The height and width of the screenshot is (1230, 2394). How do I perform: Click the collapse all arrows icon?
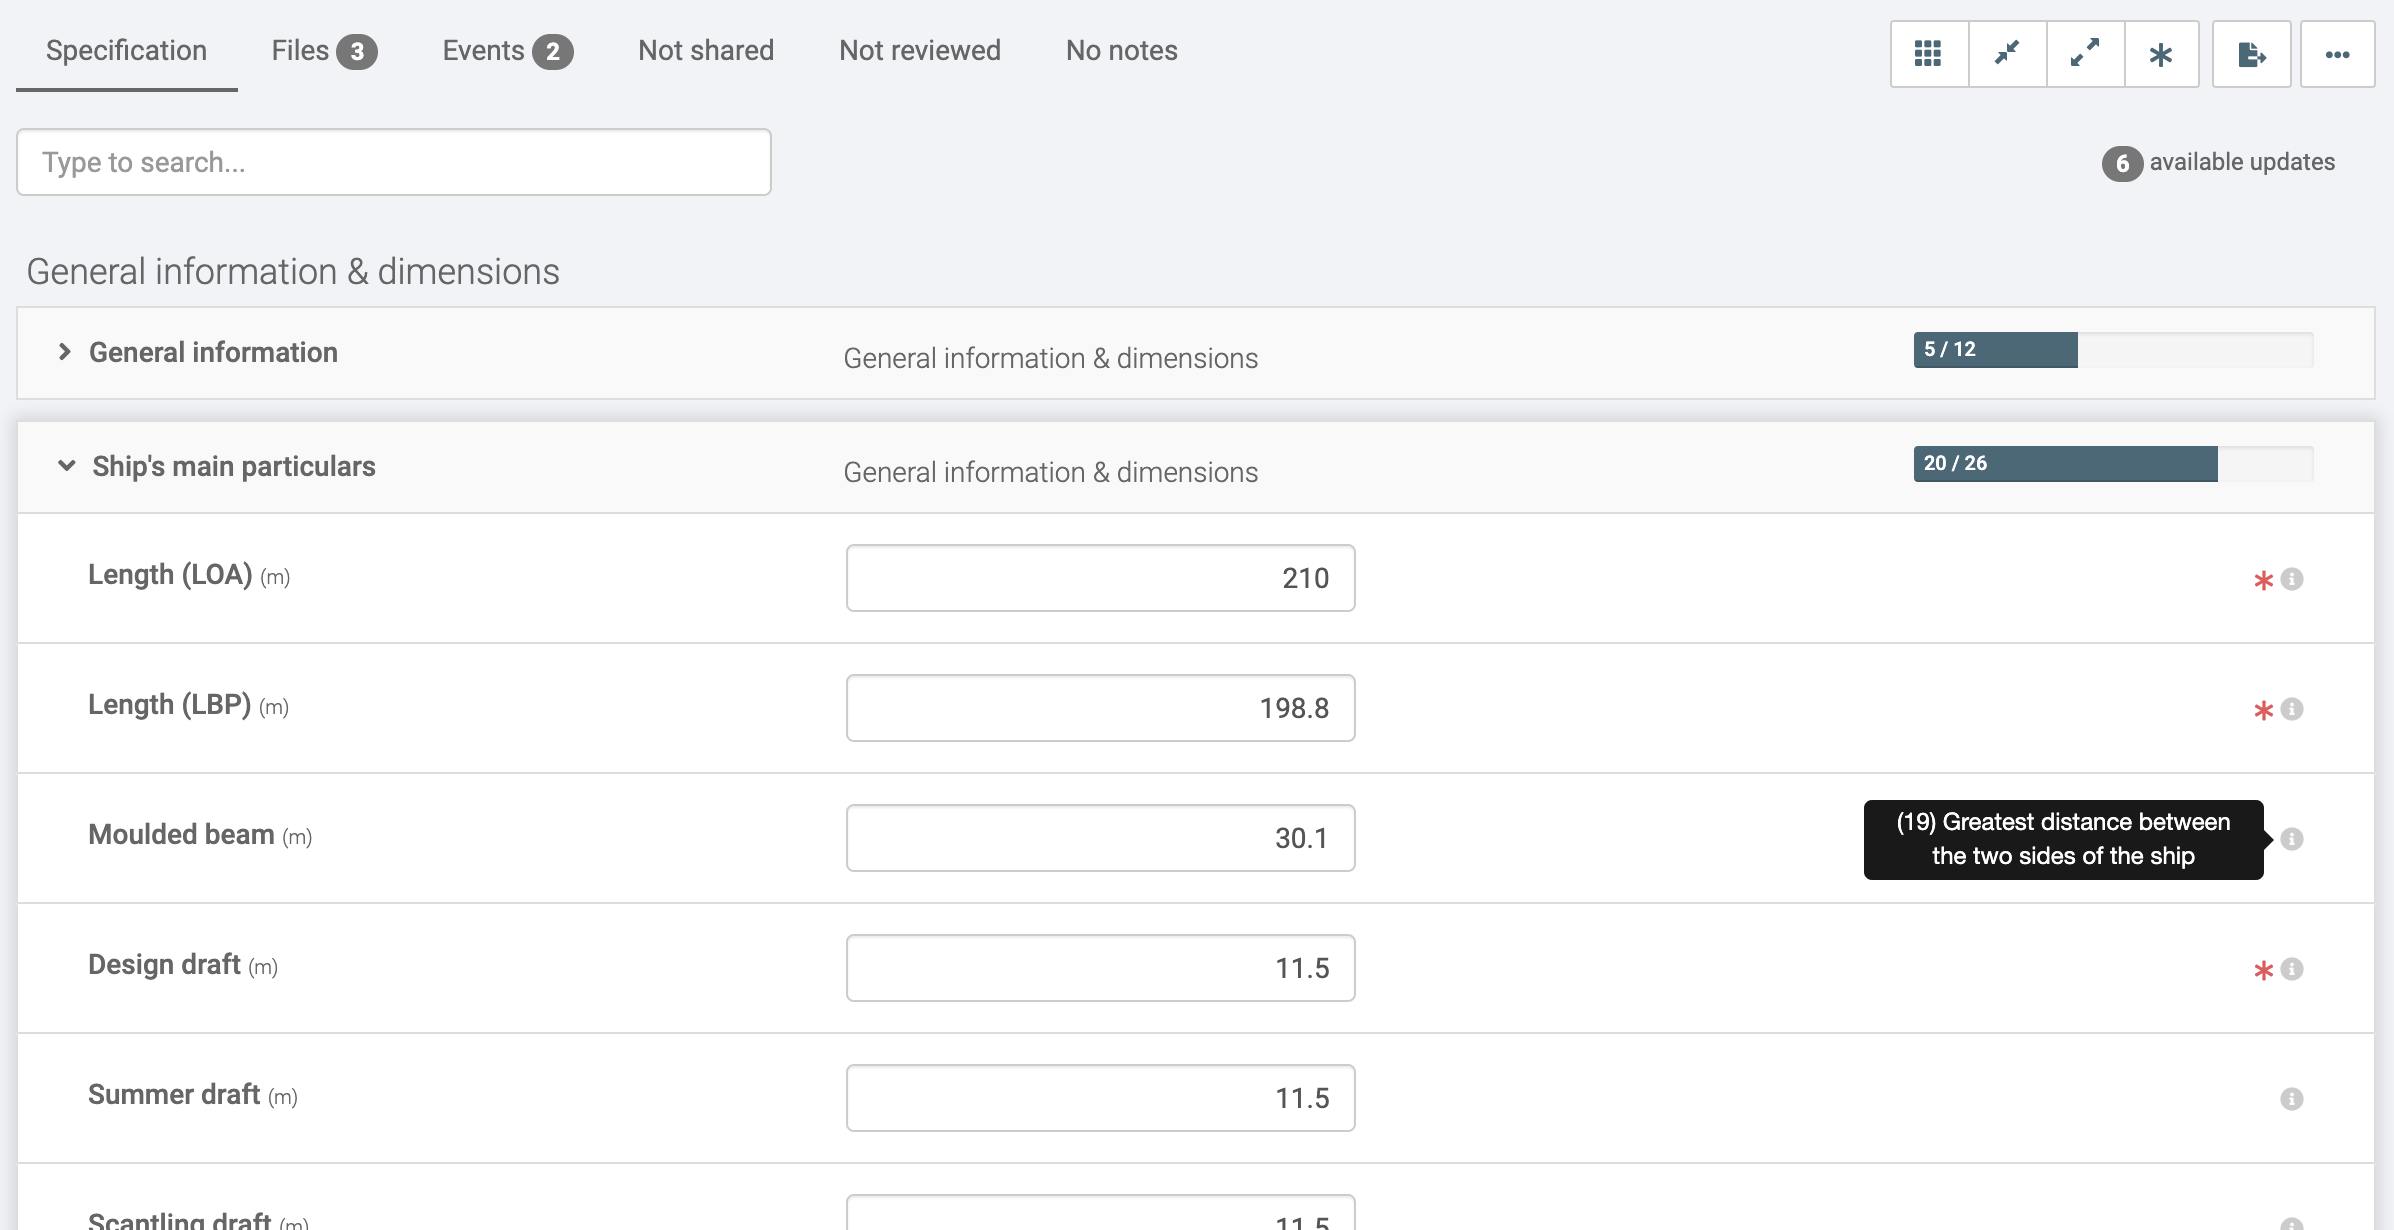click(2007, 54)
